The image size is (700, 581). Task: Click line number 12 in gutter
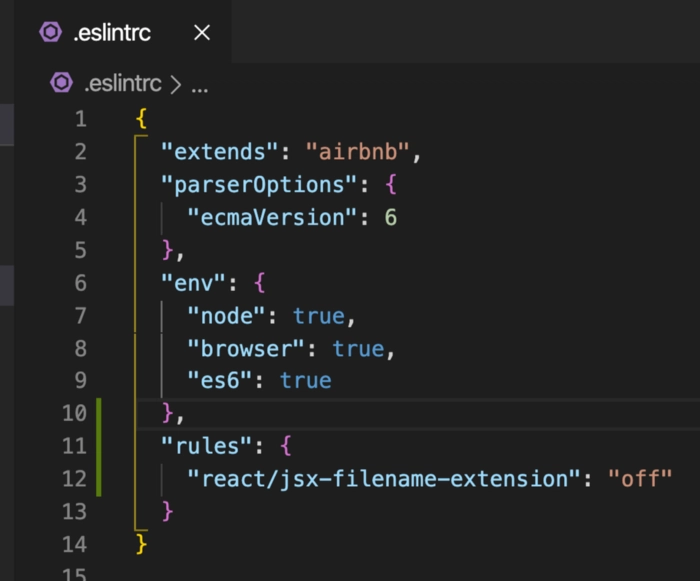[x=75, y=479]
